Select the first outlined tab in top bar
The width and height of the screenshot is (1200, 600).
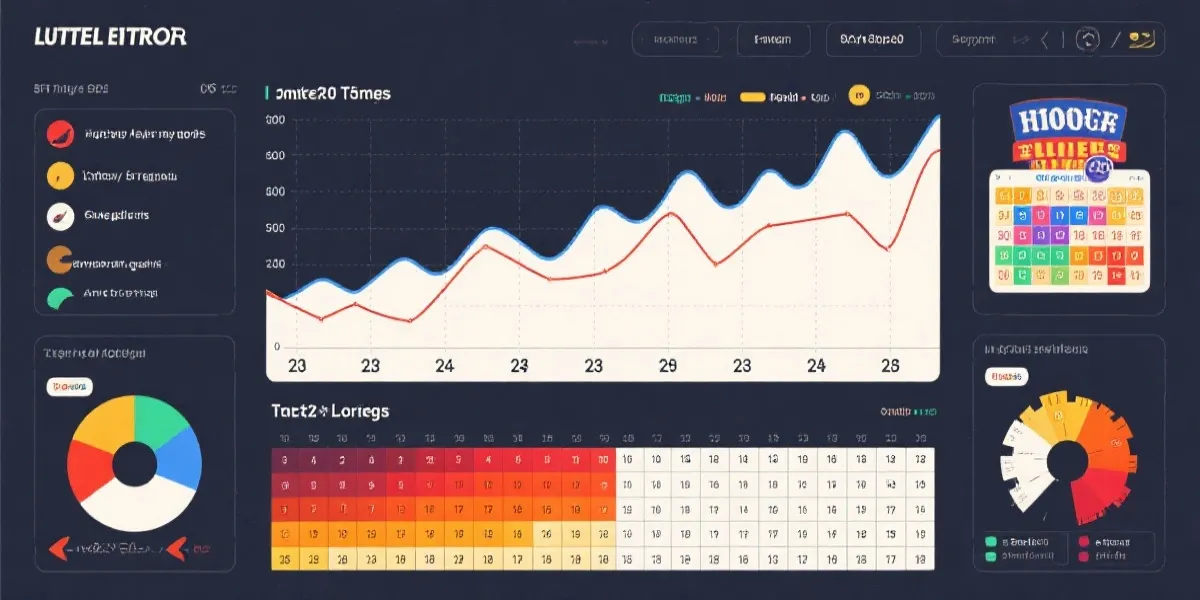[x=677, y=40]
